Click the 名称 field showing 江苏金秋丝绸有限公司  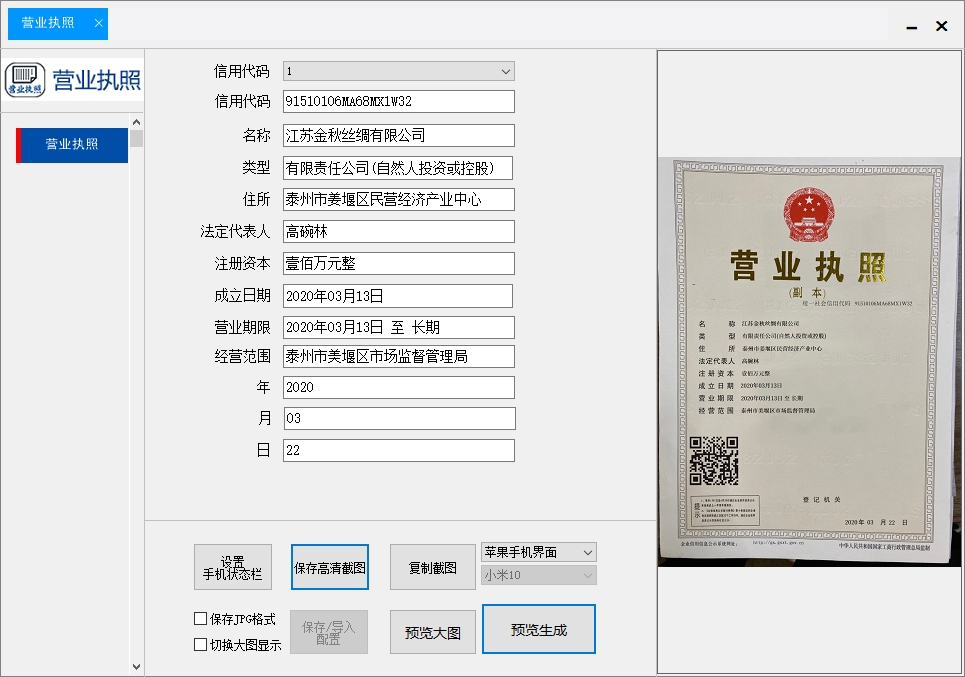pyautogui.click(x=398, y=135)
